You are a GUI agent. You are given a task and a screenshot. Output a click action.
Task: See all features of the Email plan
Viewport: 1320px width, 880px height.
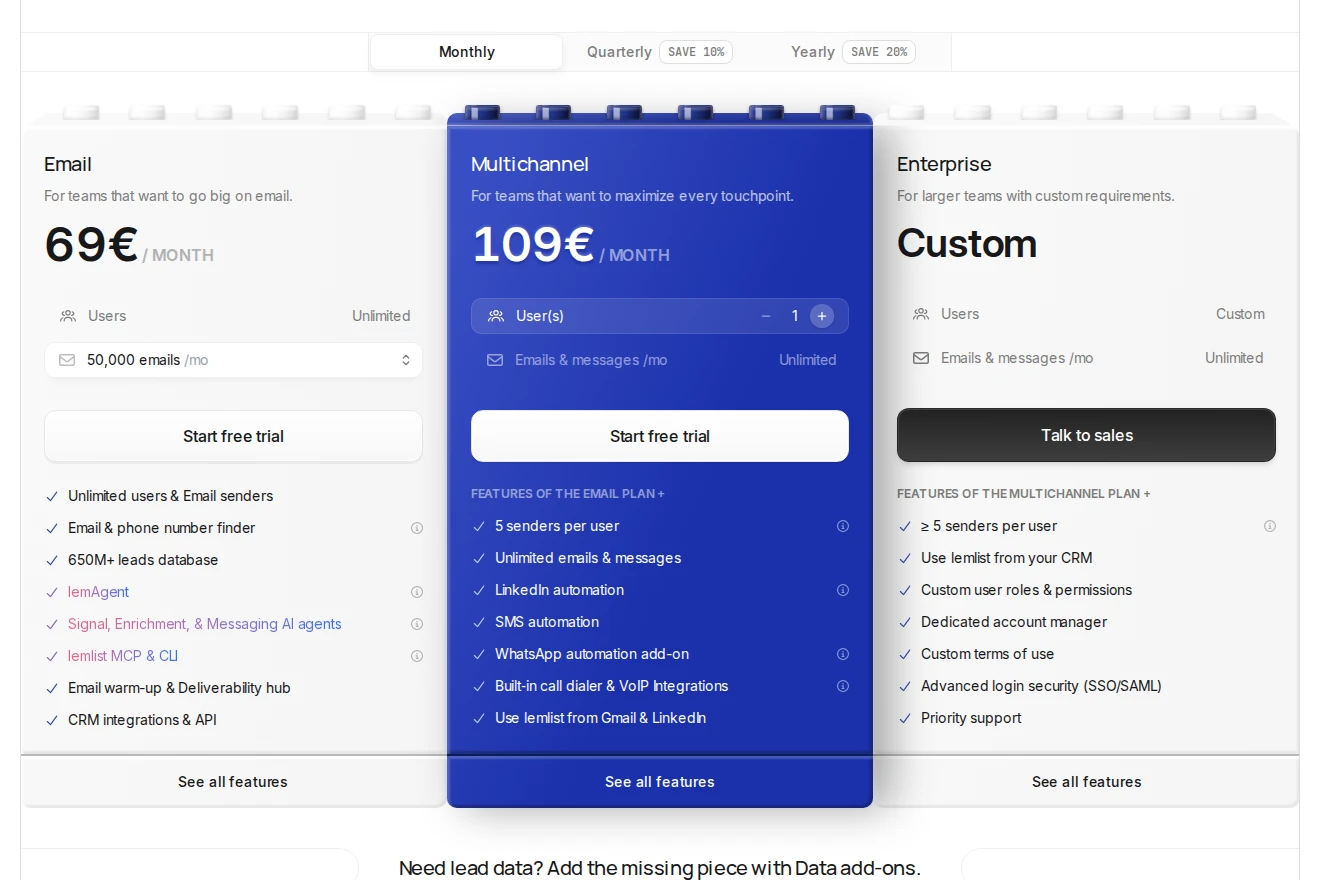click(233, 782)
